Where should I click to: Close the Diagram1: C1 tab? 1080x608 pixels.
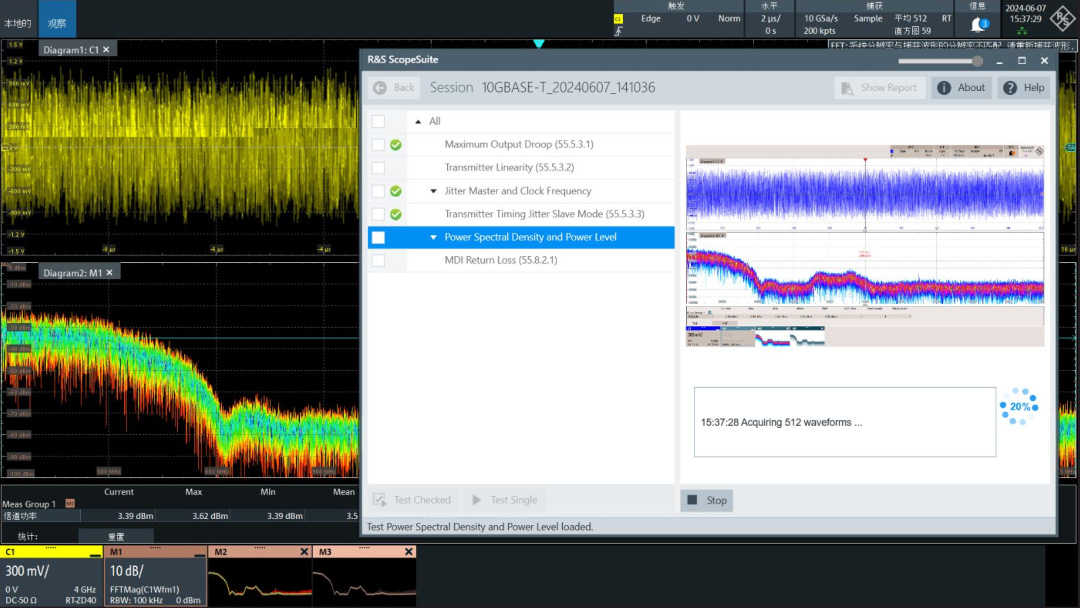106,50
